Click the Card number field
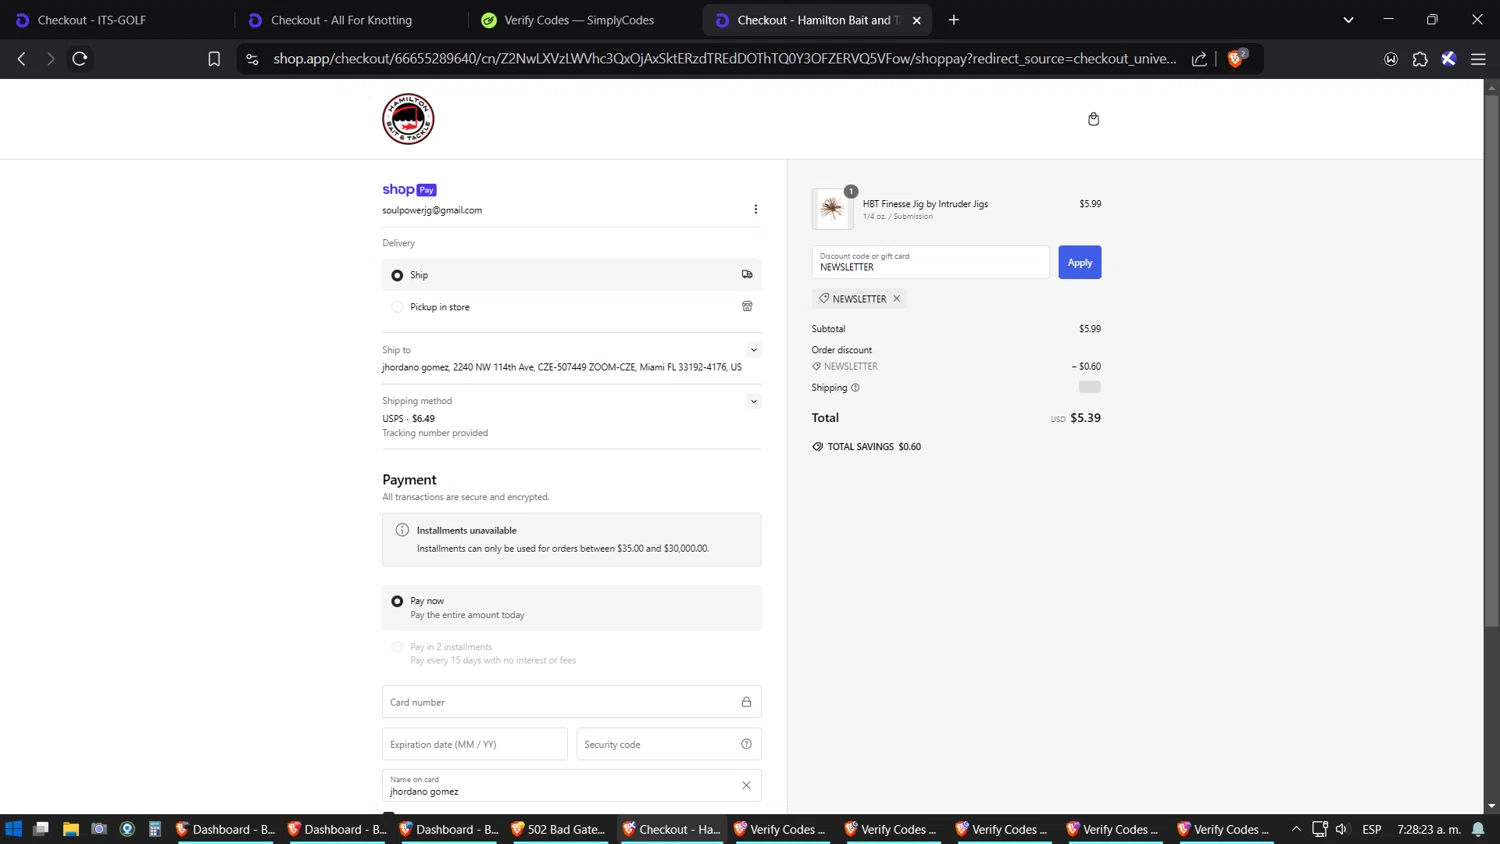The image size is (1500, 844). click(572, 702)
